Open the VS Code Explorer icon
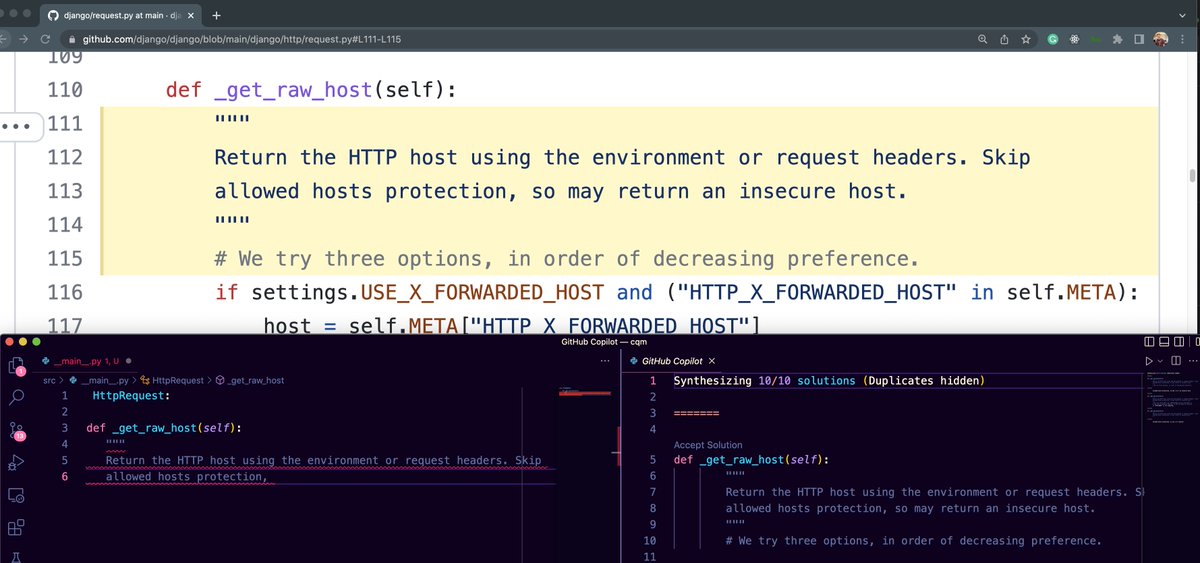The height and width of the screenshot is (563, 1200). 17,365
